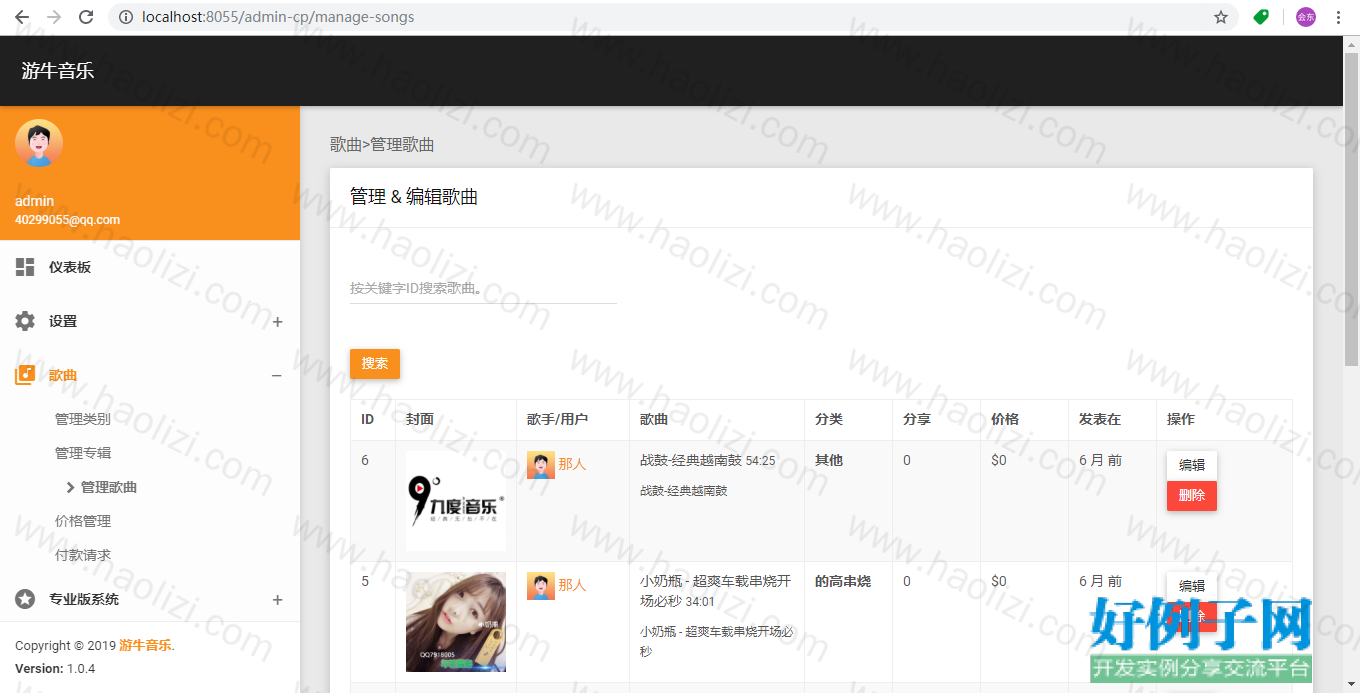Click the 歌曲>管理歌曲 breadcrumb
This screenshot has width=1360, height=693.
pyautogui.click(x=382, y=144)
